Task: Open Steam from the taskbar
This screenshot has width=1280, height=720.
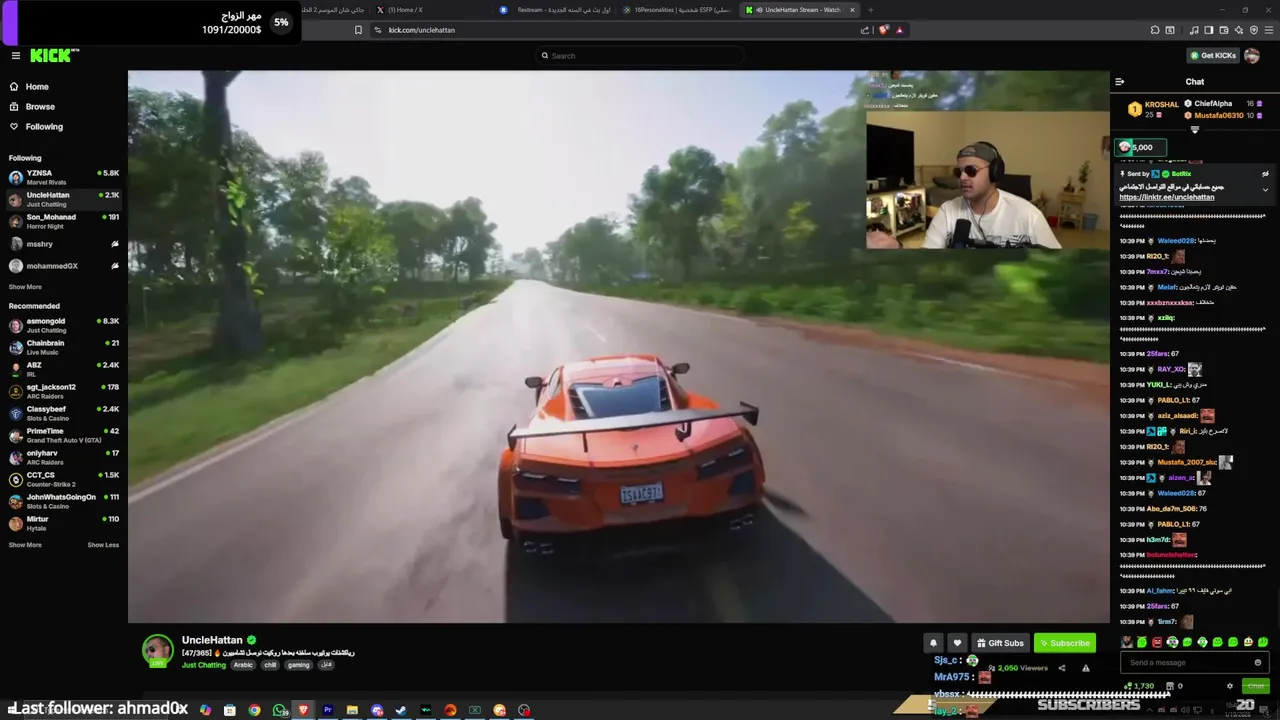Action: pyautogui.click(x=401, y=710)
